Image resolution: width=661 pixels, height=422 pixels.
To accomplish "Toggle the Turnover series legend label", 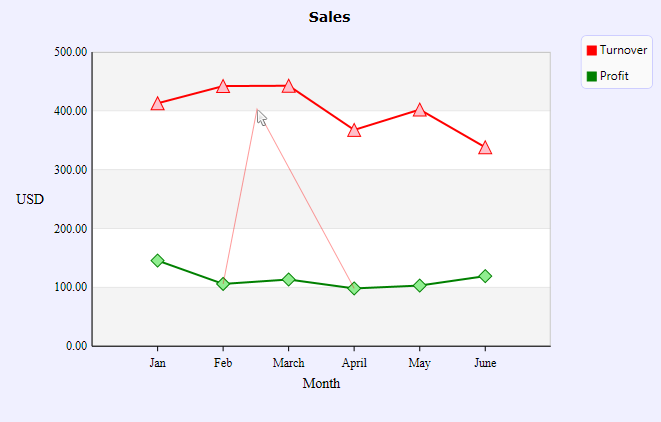I will coord(623,50).
